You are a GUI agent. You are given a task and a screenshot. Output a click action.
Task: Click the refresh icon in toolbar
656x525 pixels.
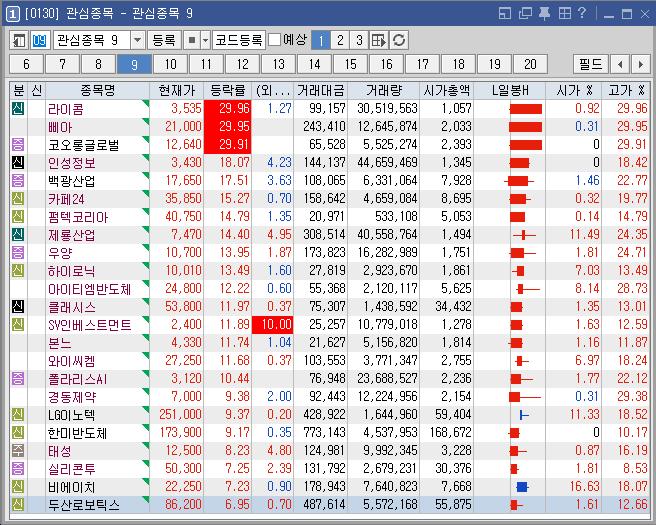[399, 40]
